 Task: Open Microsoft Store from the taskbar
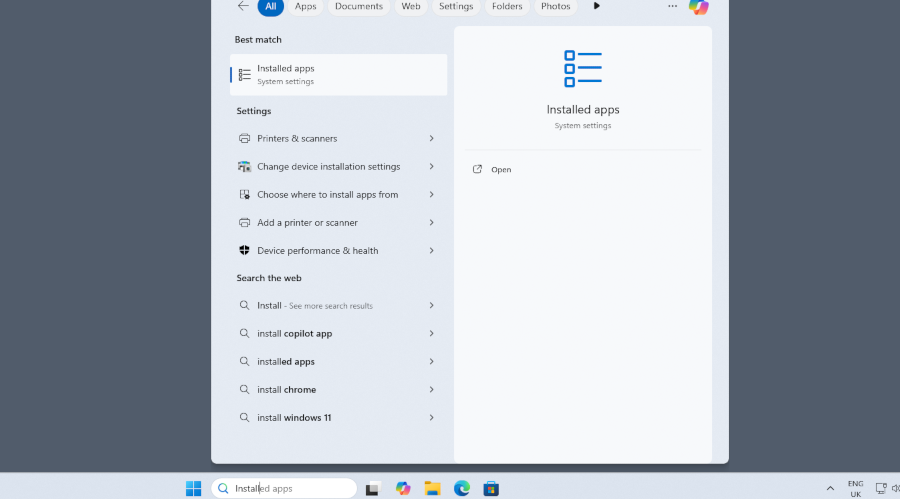(x=491, y=489)
